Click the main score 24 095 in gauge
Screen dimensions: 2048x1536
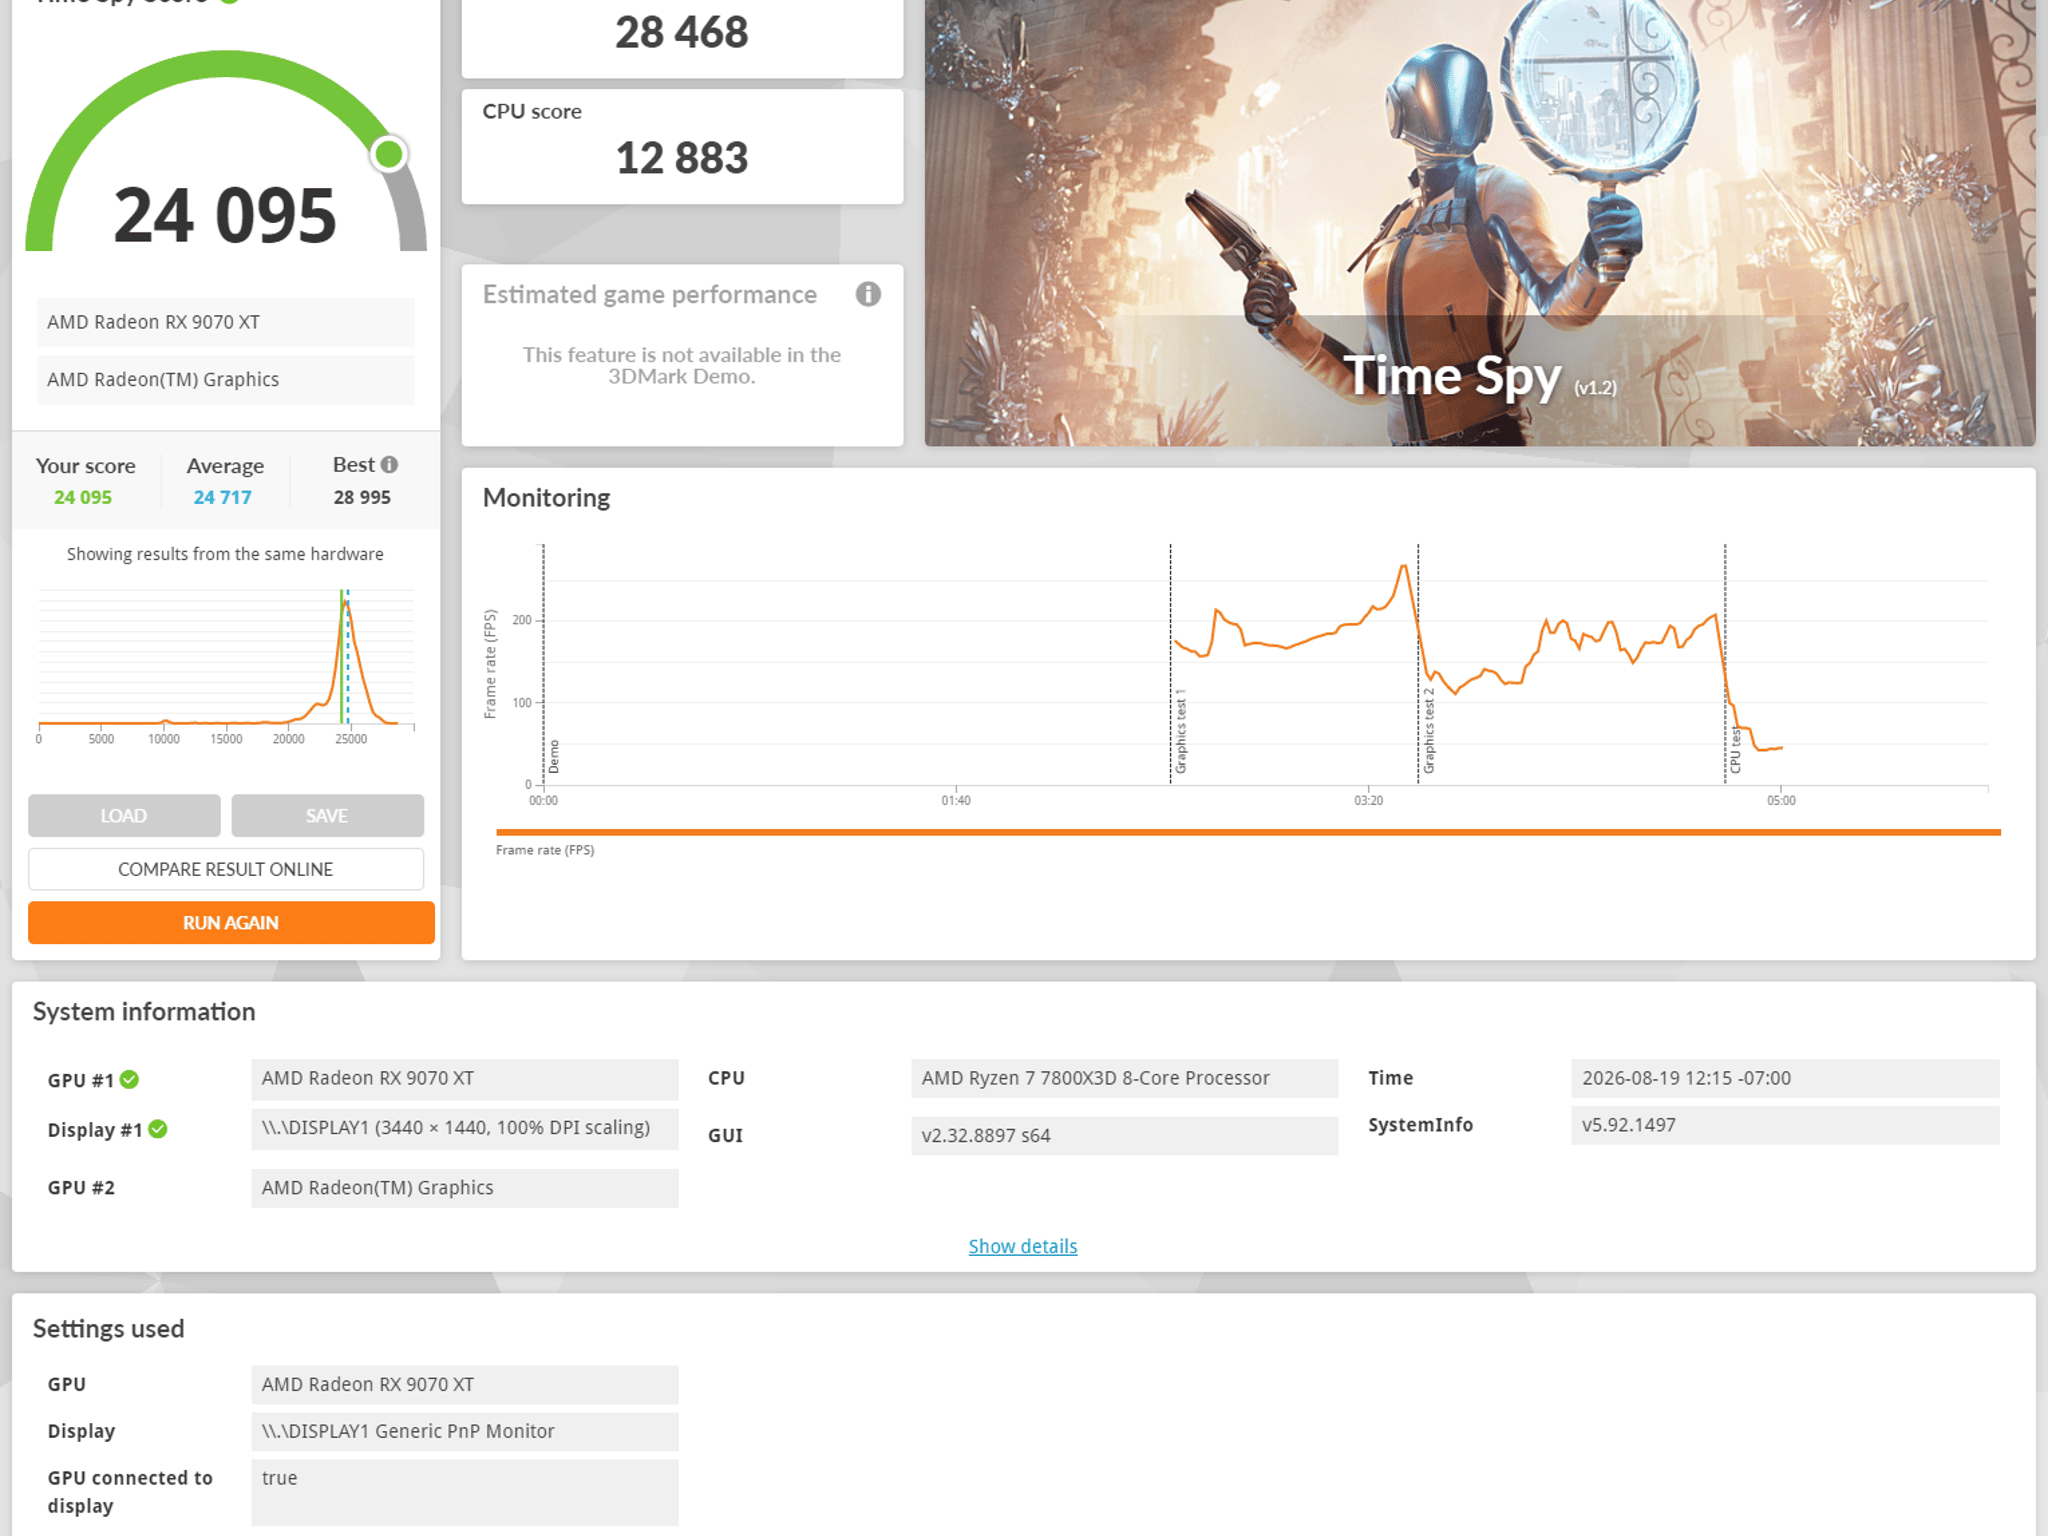[225, 215]
